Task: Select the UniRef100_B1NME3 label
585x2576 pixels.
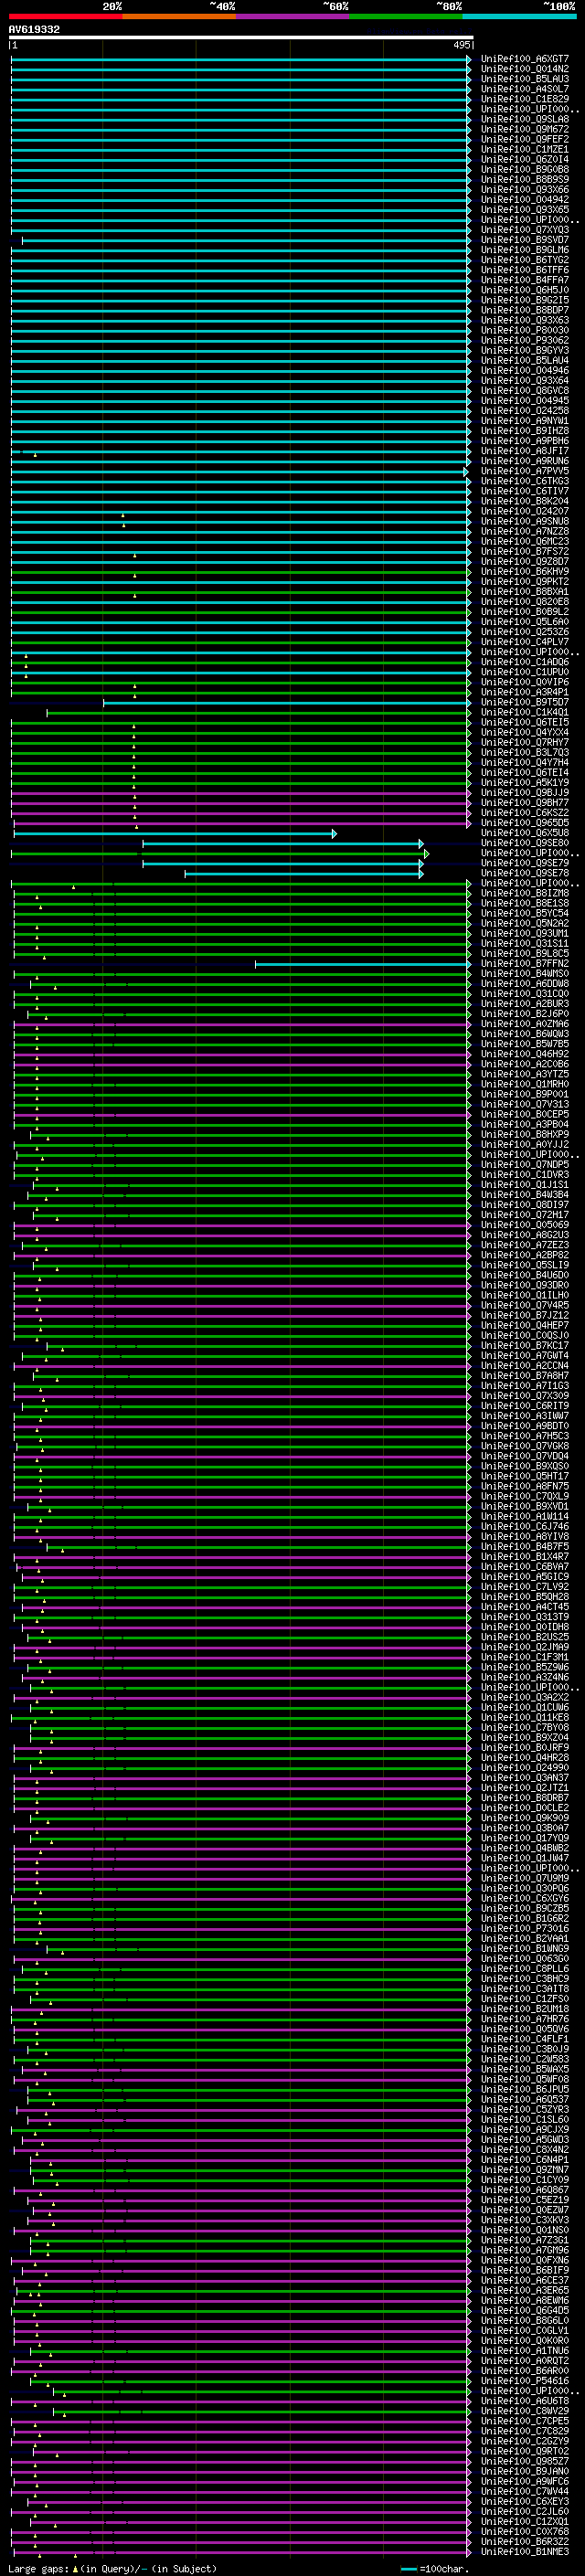Action: 525,2551
